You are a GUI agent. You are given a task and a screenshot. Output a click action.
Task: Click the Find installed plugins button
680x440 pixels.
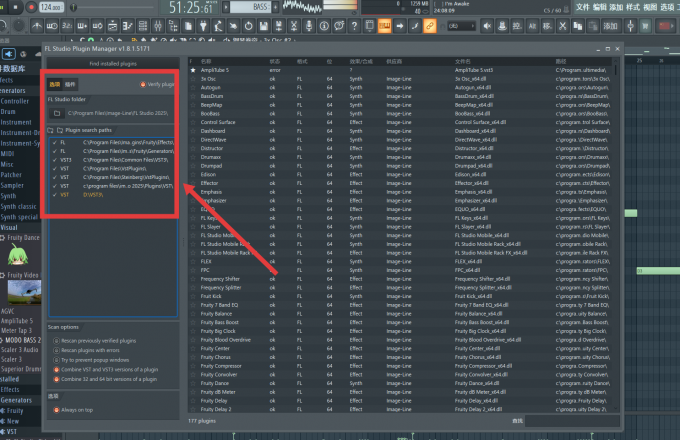[x=113, y=64]
